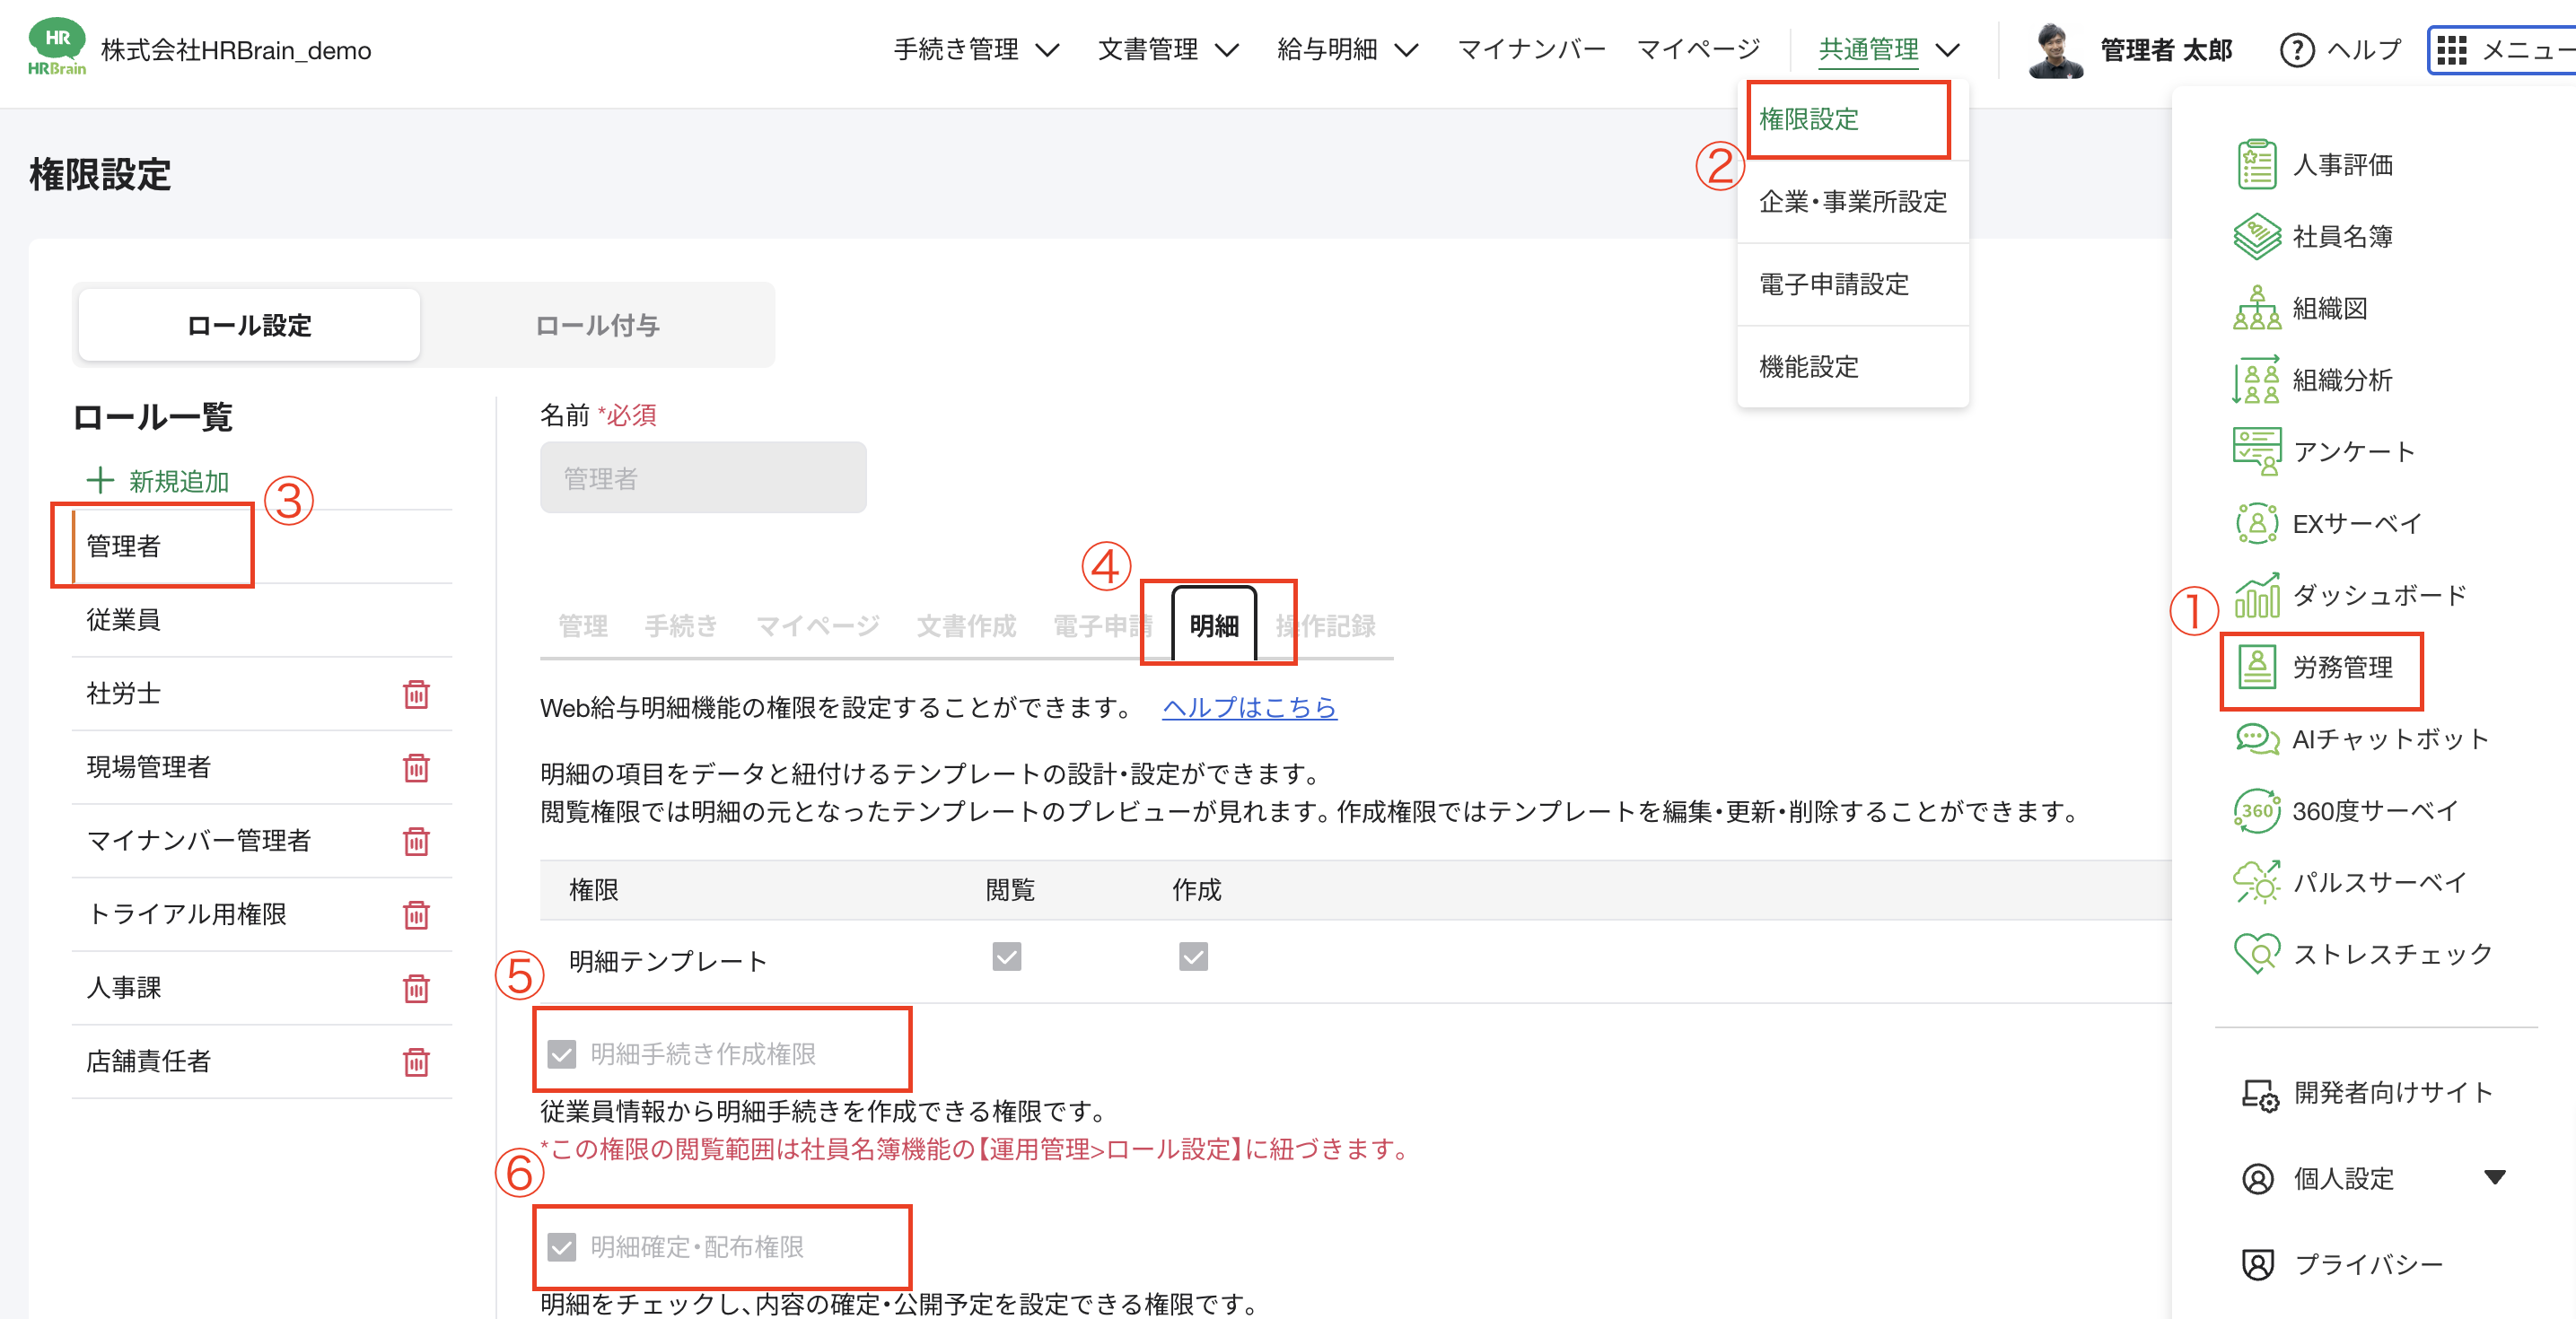The height and width of the screenshot is (1319, 2576).
Task: Open the ヘルプ question mark icon
Action: click(x=2299, y=49)
